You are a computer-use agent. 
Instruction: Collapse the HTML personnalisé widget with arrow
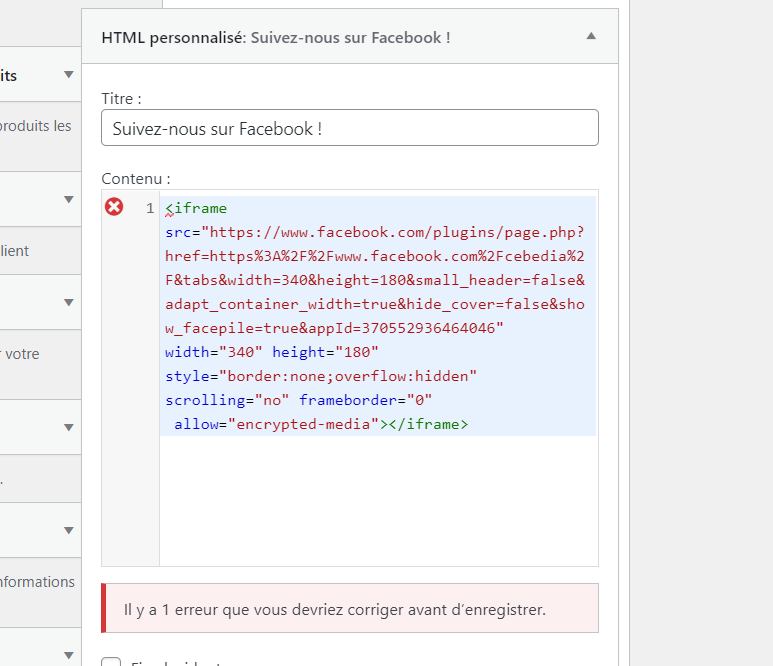(591, 36)
